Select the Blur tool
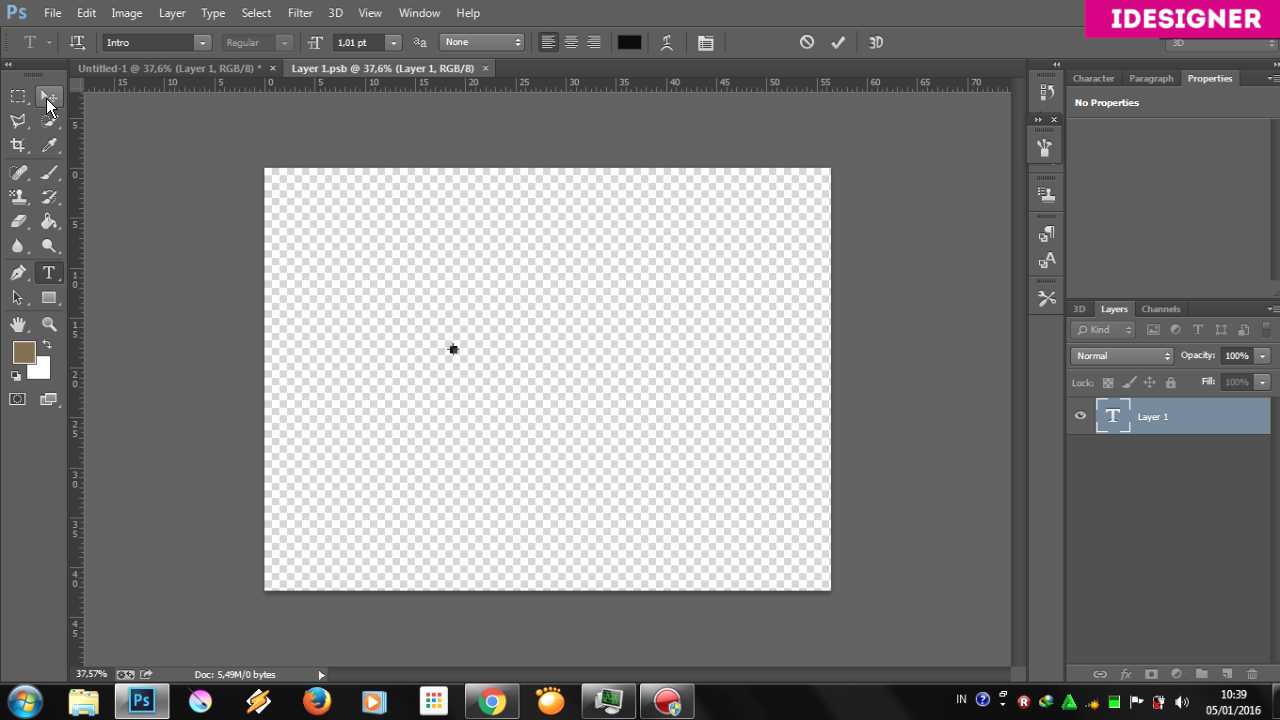1280x720 pixels. 18,247
